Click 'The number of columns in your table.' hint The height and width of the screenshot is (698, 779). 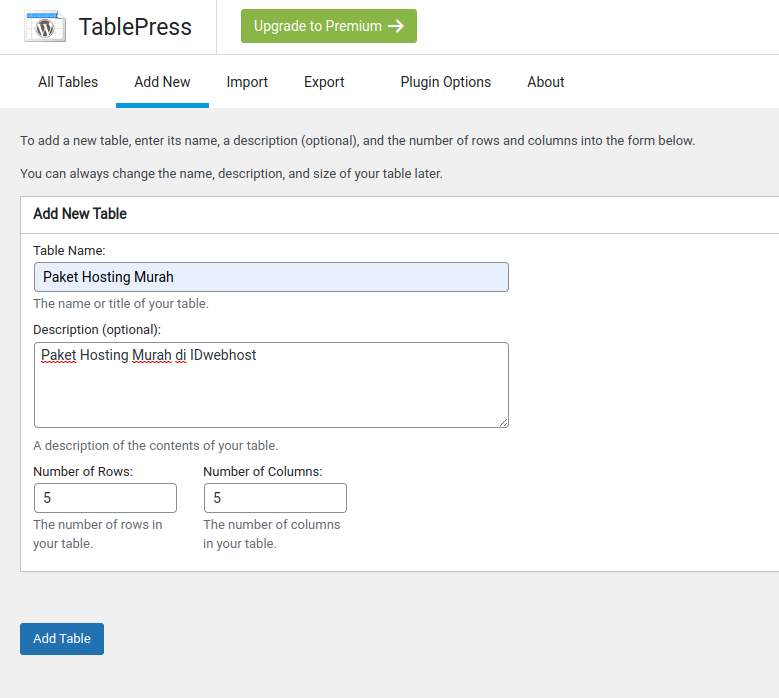[x=272, y=534]
